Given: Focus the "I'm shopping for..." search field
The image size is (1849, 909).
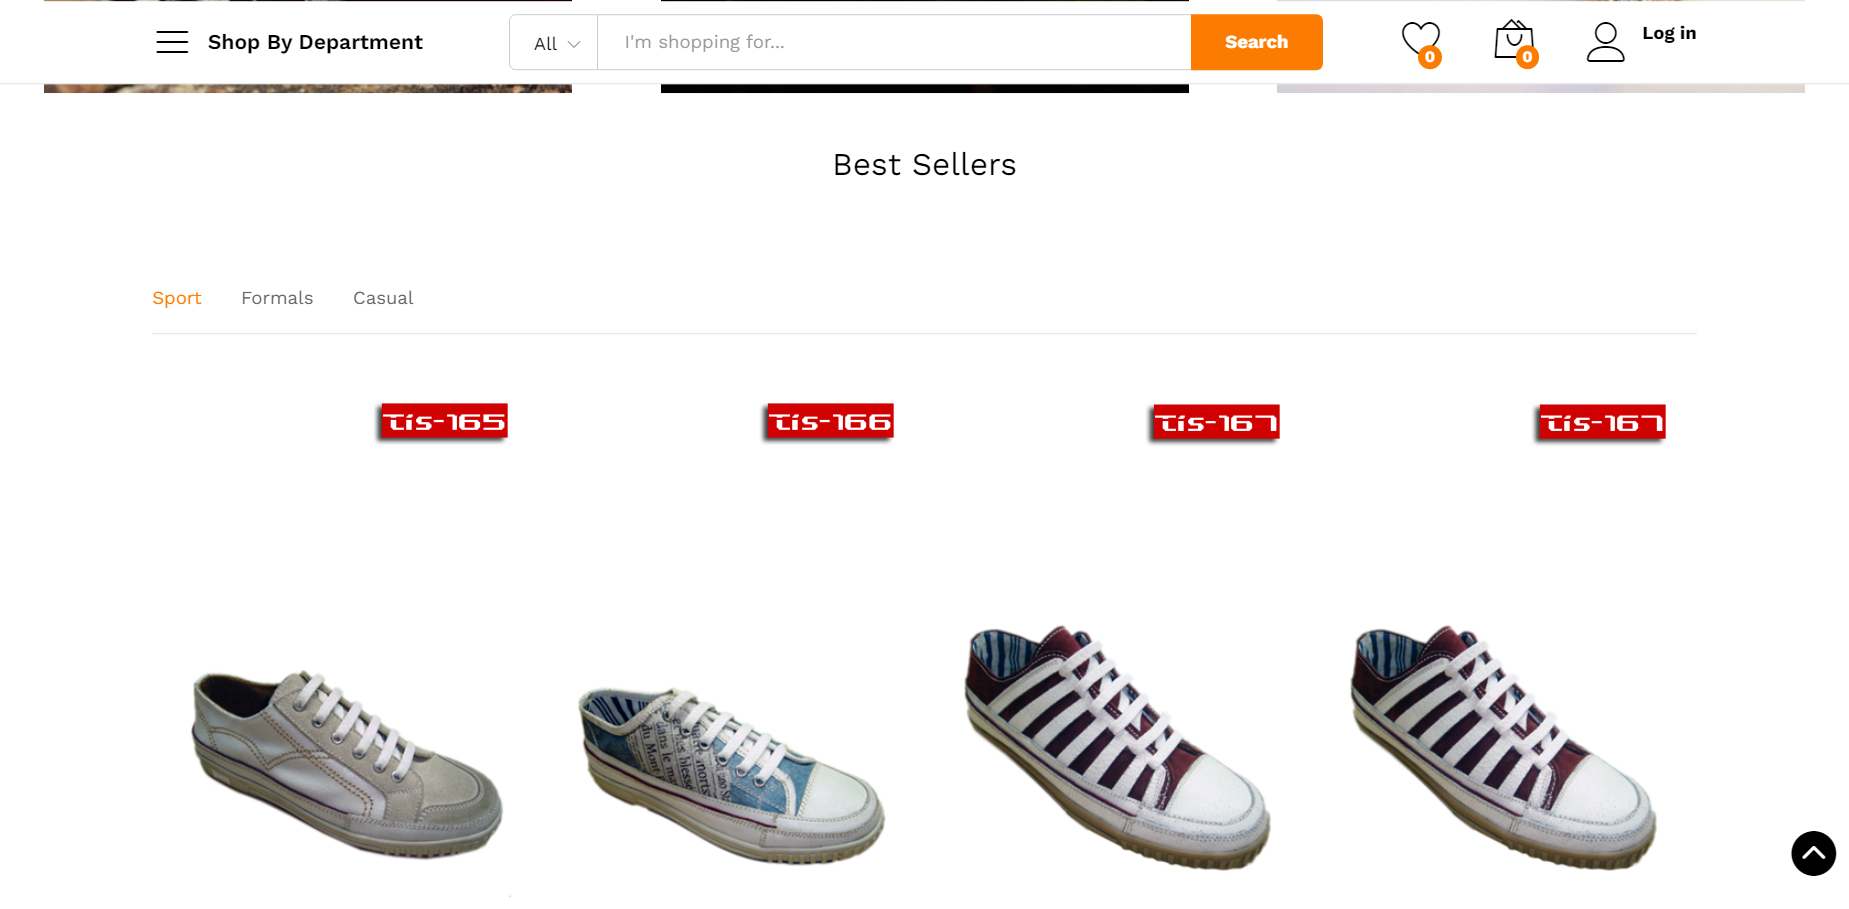Looking at the screenshot, I should 893,42.
